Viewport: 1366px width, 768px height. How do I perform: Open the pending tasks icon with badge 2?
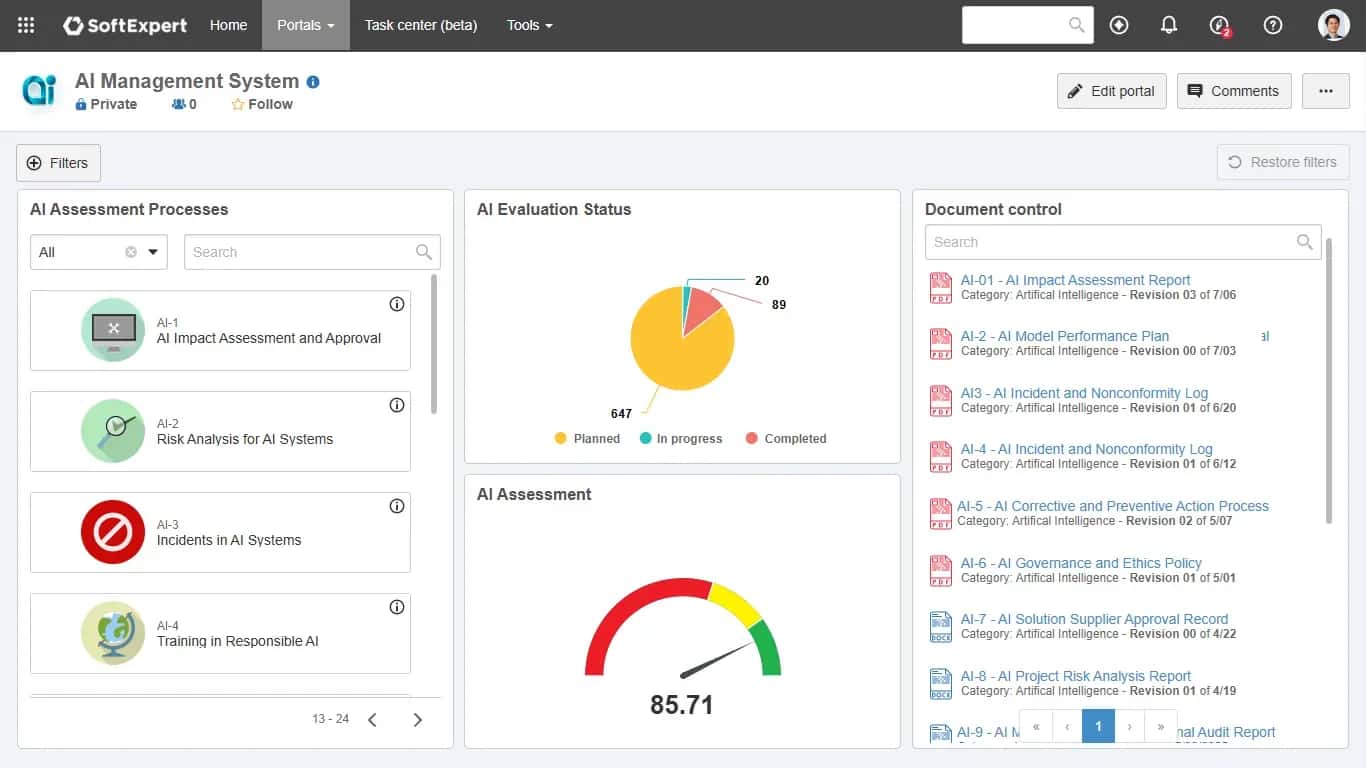click(1219, 25)
